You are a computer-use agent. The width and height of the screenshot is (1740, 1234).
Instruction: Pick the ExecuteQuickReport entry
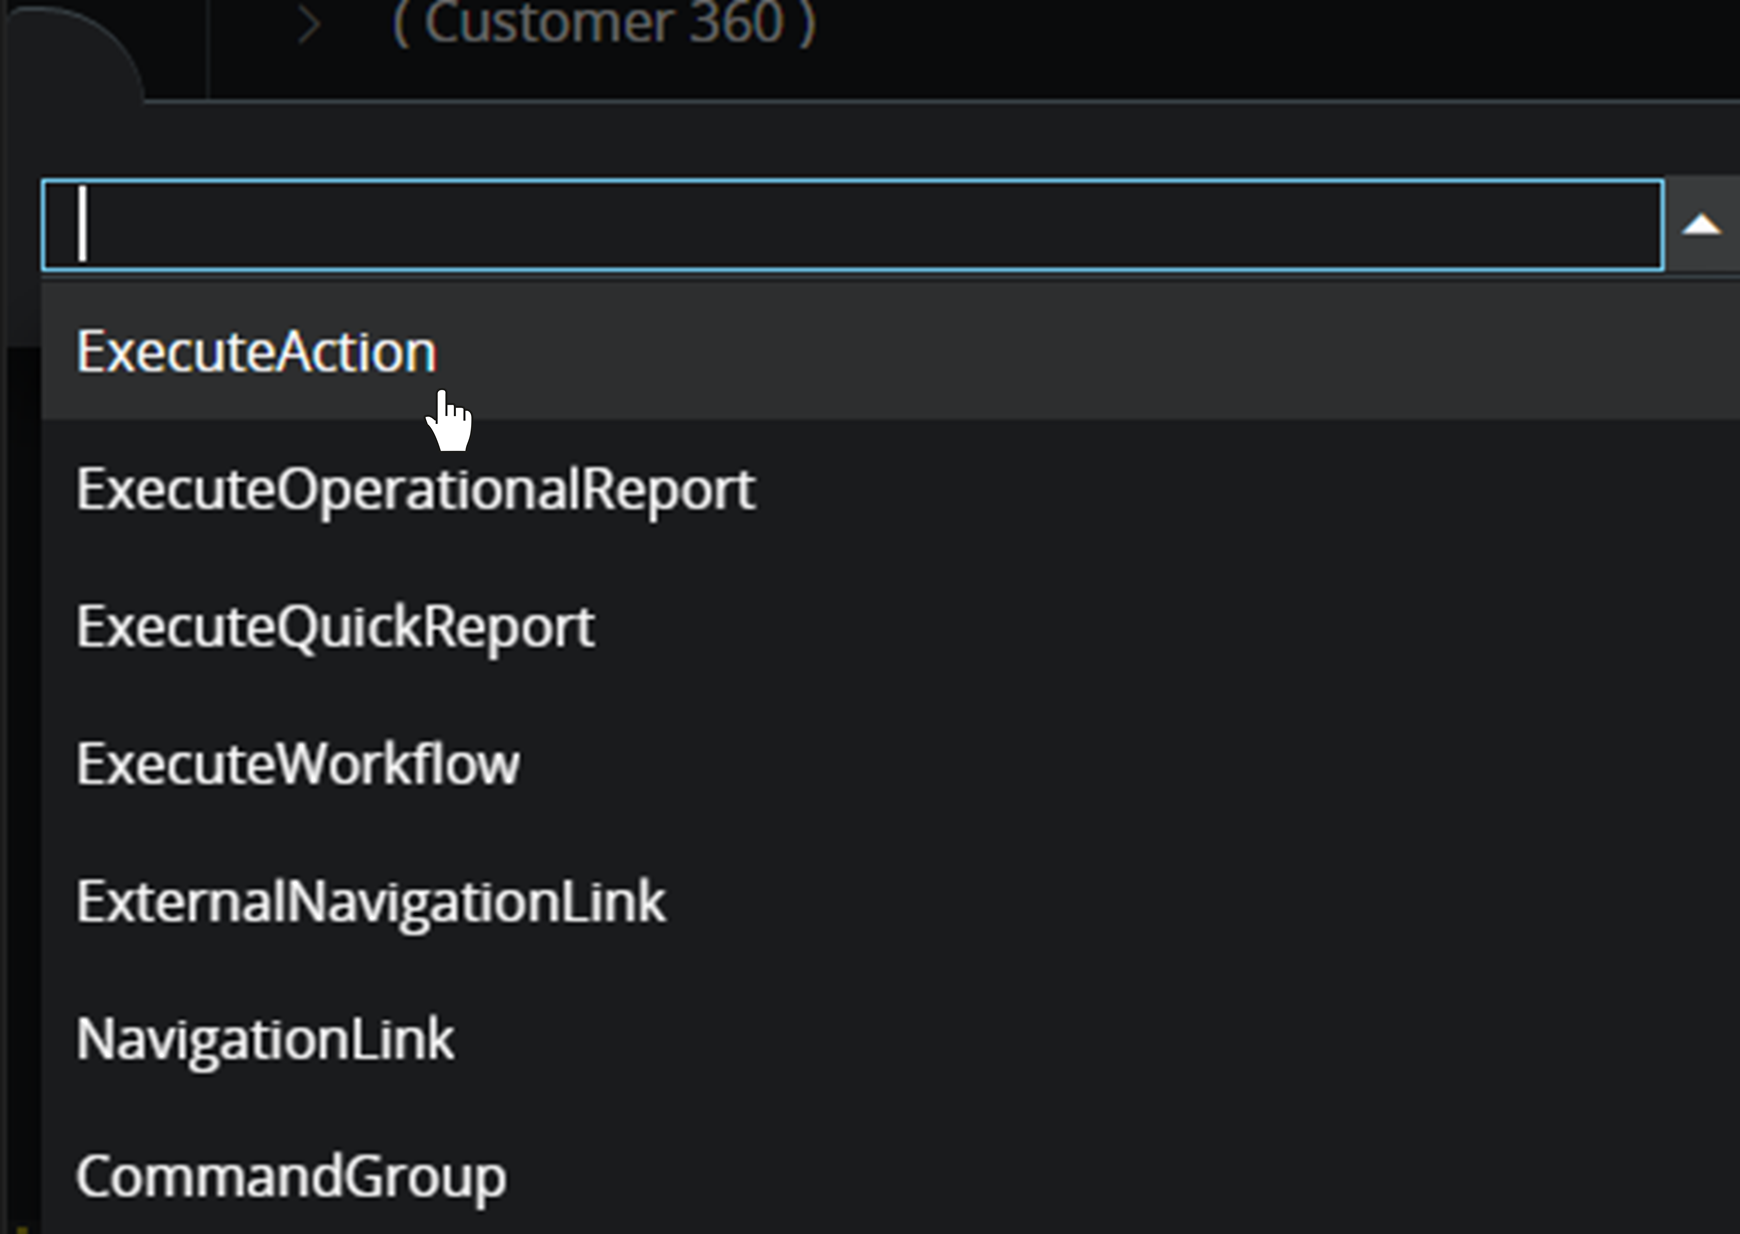pos(335,627)
